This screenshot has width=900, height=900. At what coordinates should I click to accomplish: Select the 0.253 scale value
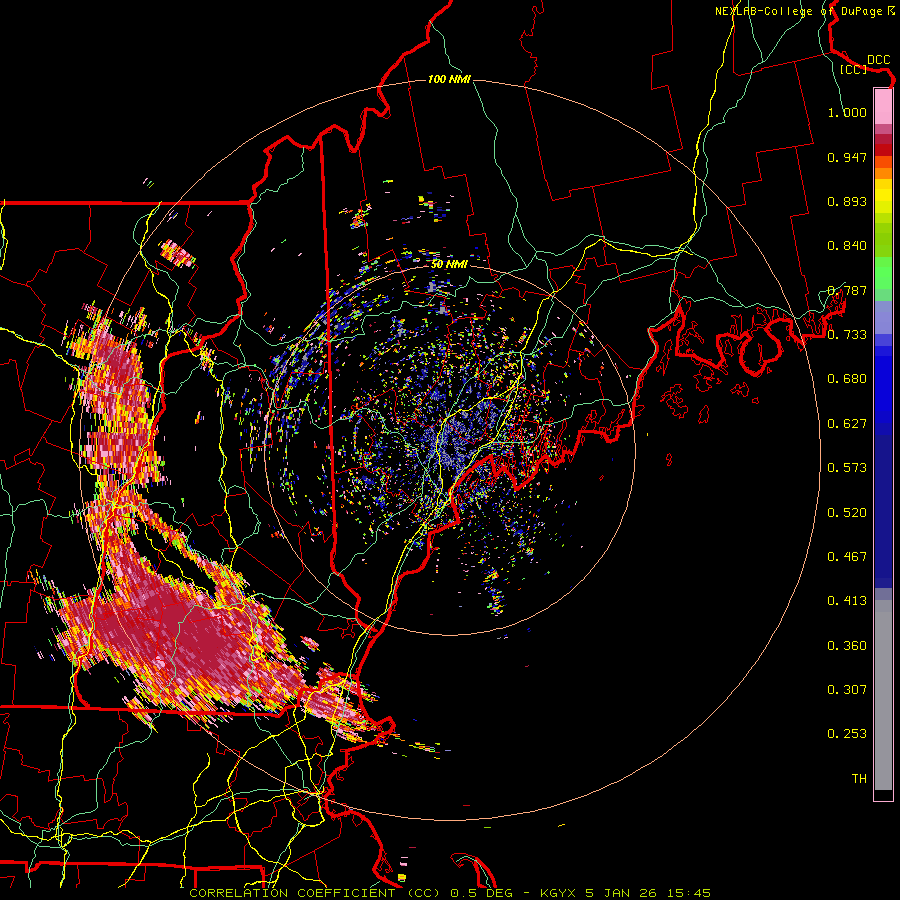[847, 734]
